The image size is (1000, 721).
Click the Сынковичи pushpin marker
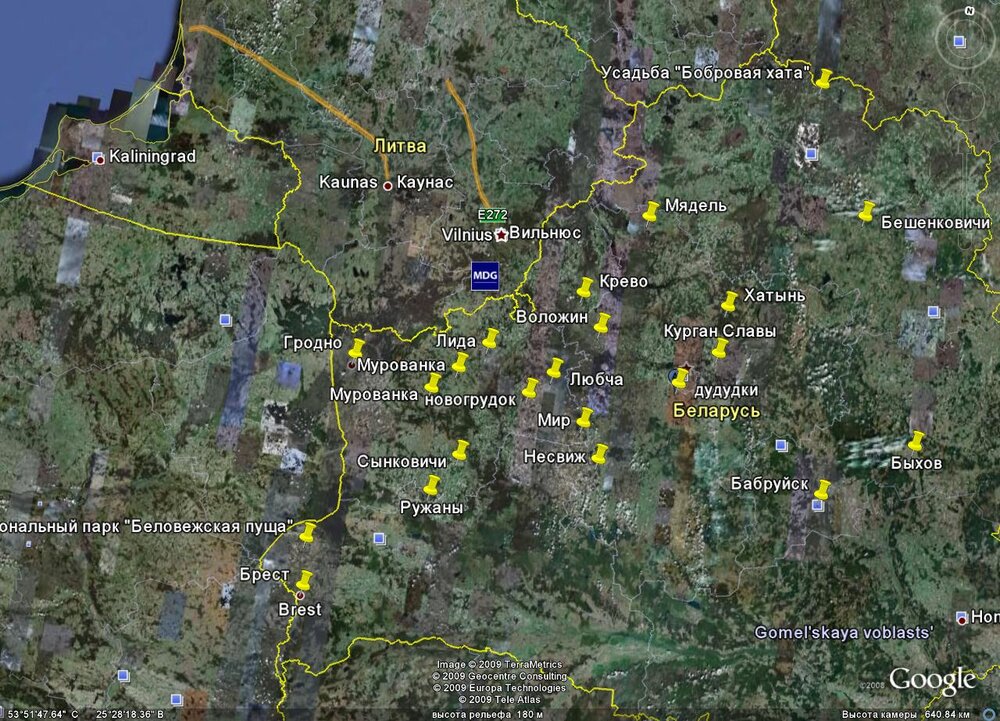[x=461, y=449]
